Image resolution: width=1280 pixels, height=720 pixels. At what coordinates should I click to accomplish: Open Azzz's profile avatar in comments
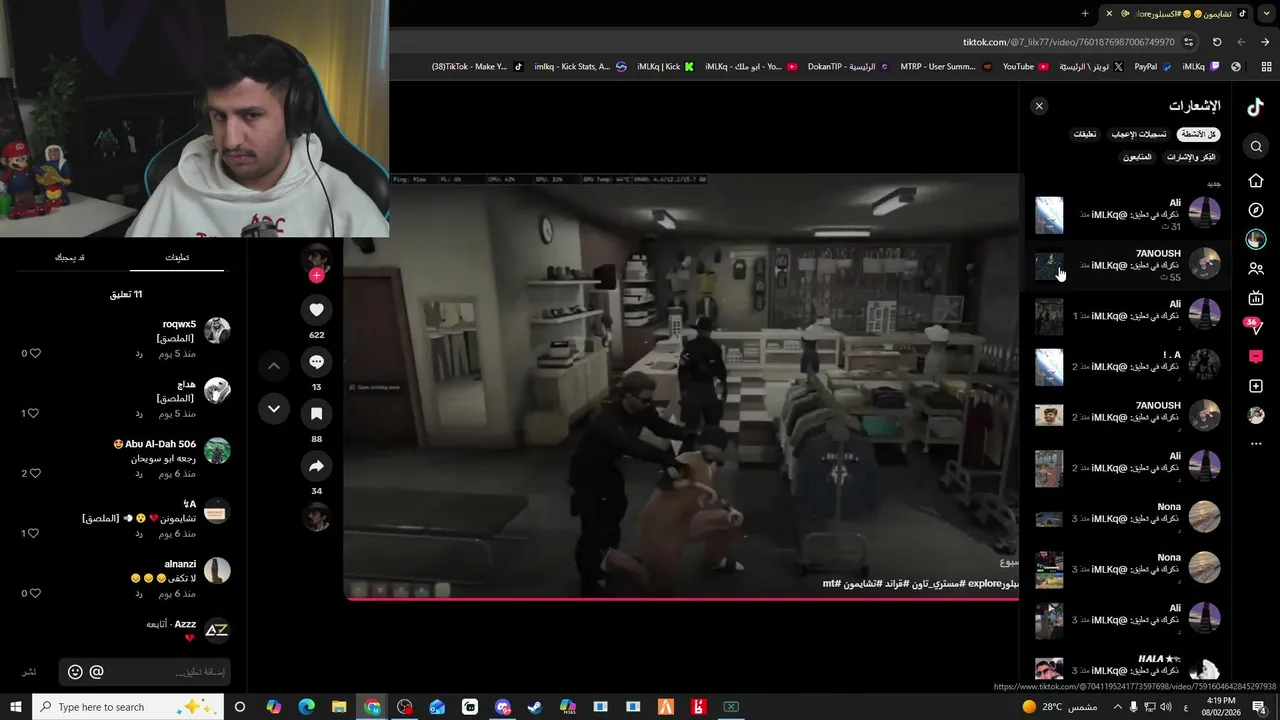tap(217, 631)
